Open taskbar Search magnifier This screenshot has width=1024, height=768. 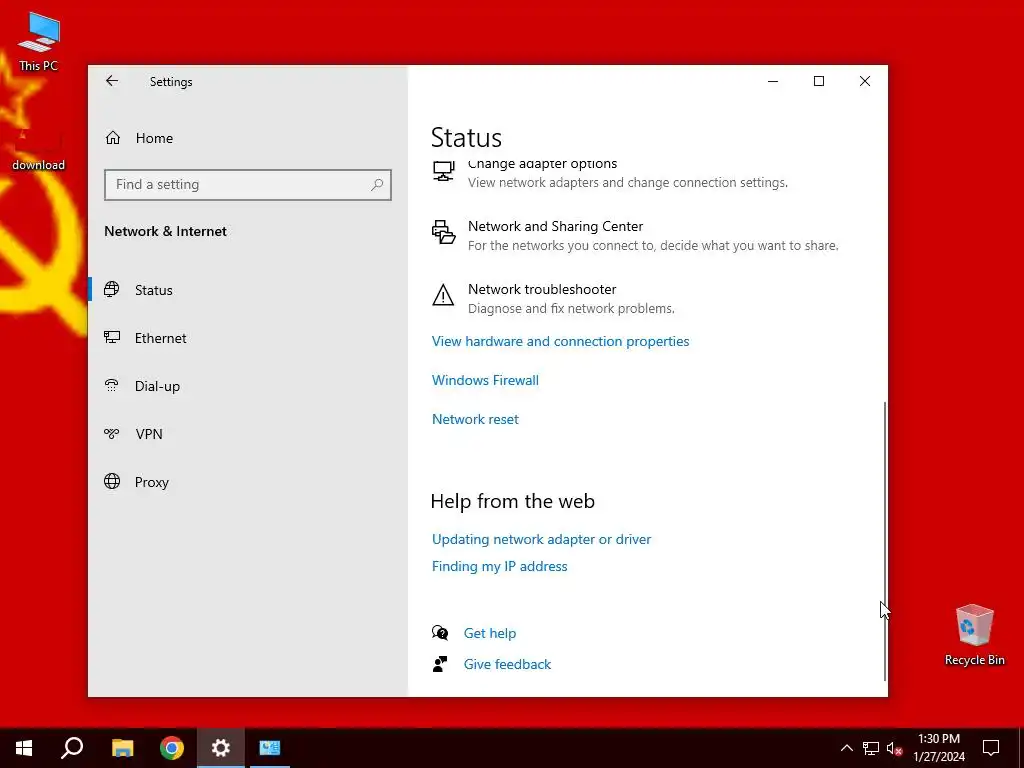pos(72,748)
